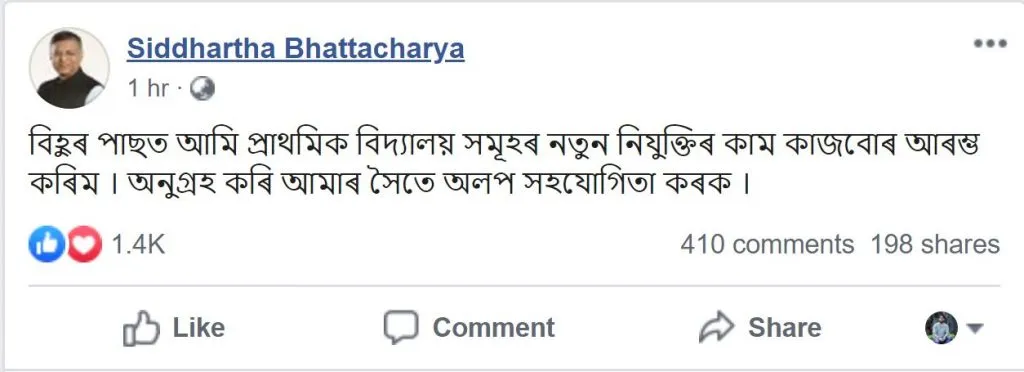Click the thumbs-up outline icon beside Like
The image size is (1024, 372).
tap(141, 328)
